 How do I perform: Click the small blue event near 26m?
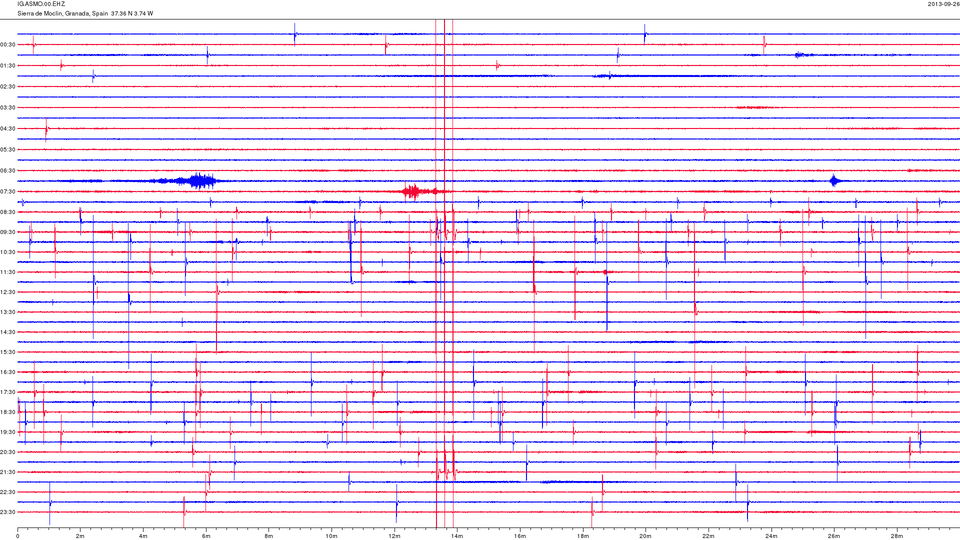coord(834,181)
